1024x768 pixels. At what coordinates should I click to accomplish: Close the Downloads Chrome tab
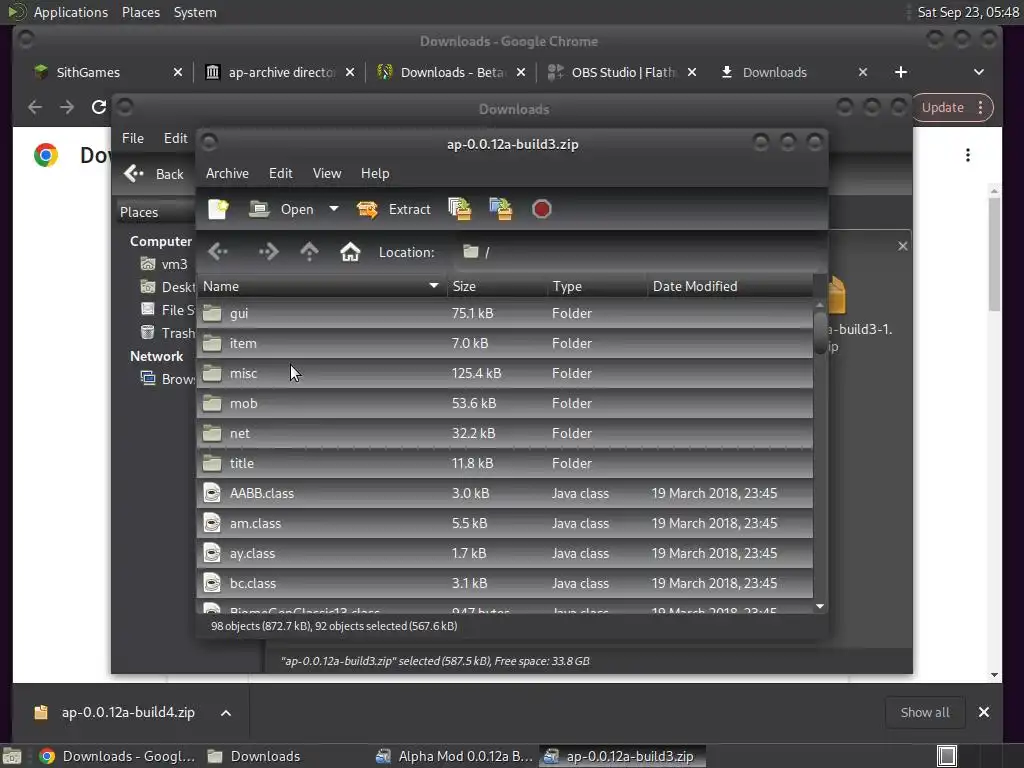(863, 72)
